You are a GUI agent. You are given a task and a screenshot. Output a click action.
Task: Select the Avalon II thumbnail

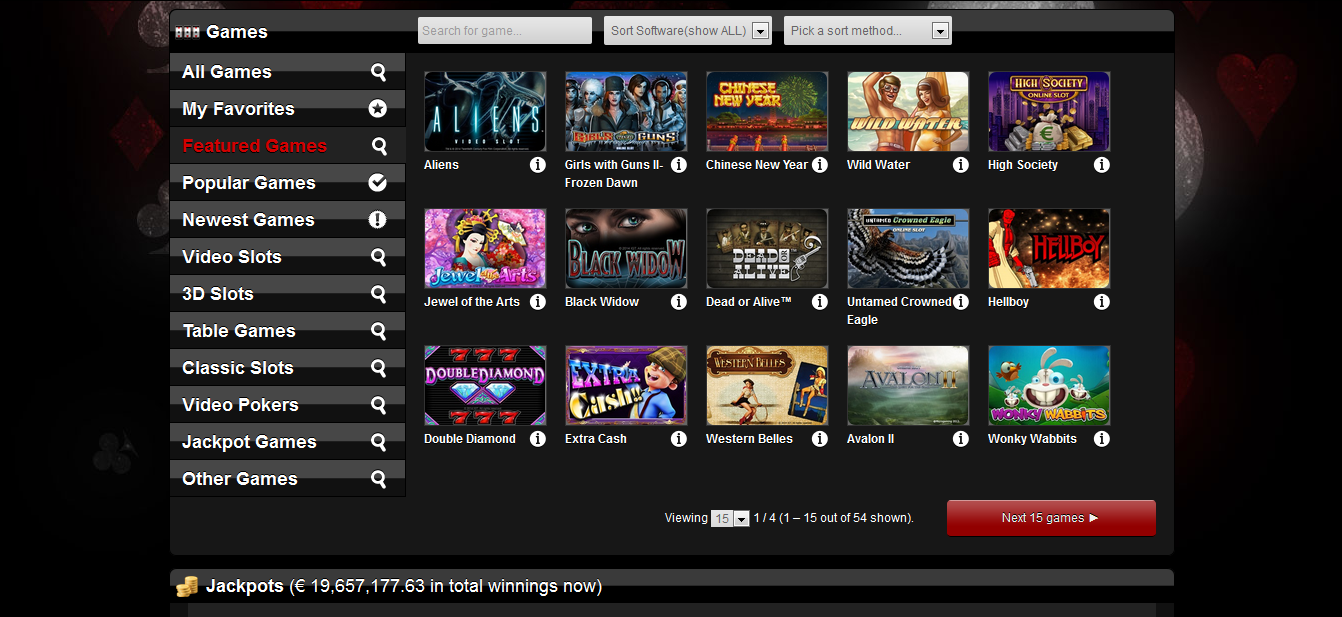pyautogui.click(x=908, y=385)
